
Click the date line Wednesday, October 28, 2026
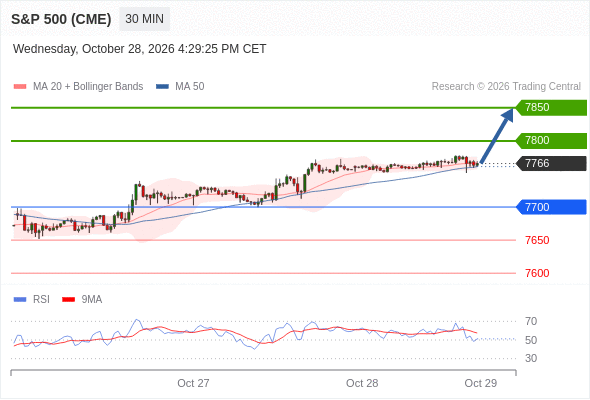coord(140,49)
